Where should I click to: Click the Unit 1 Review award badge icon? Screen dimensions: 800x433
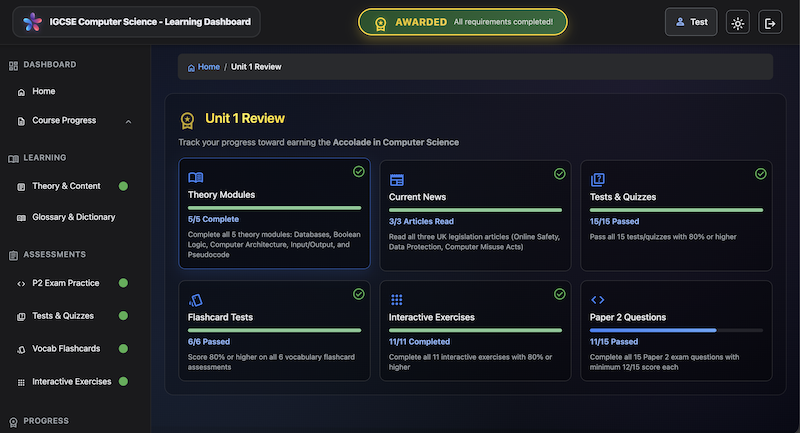click(x=187, y=120)
